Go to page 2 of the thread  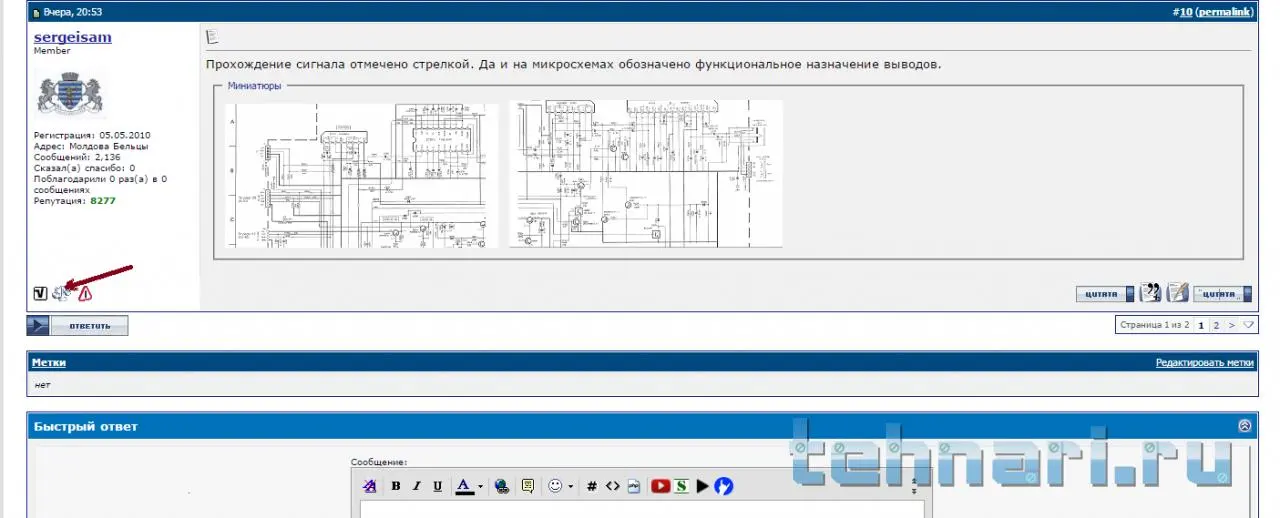(1216, 325)
